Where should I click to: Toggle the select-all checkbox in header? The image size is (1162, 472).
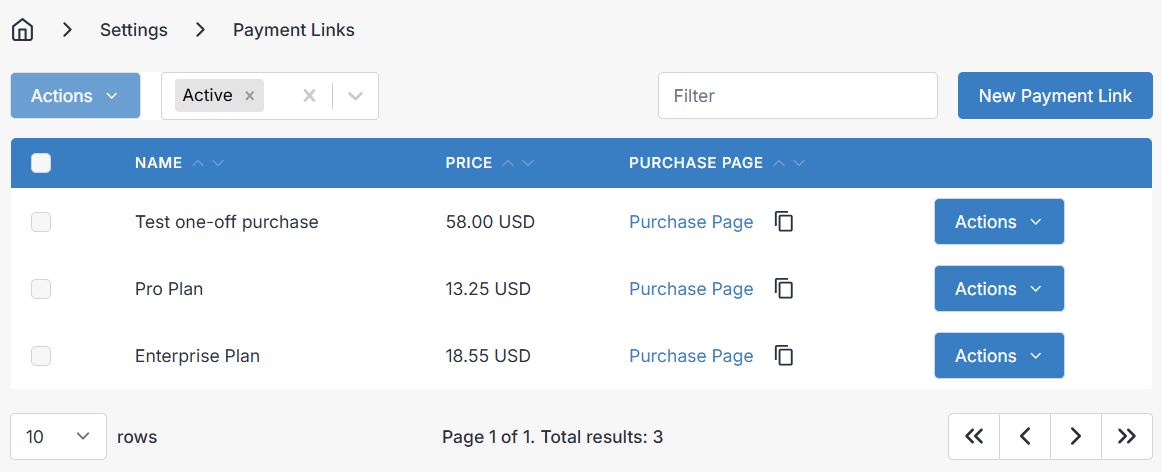coord(41,163)
